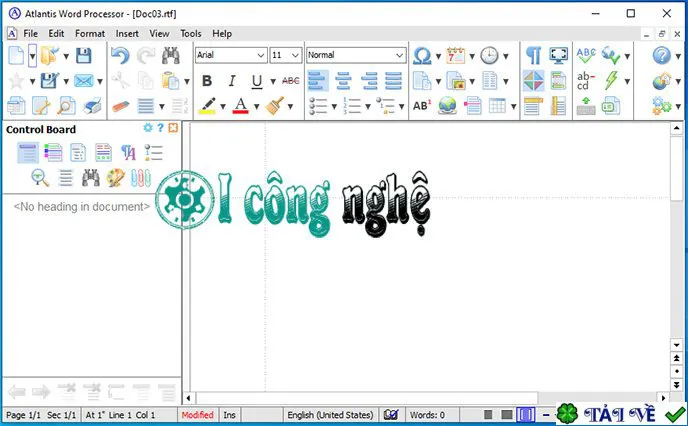Screen dimensions: 688x426
Task: Open the Help menu
Action: tap(222, 33)
